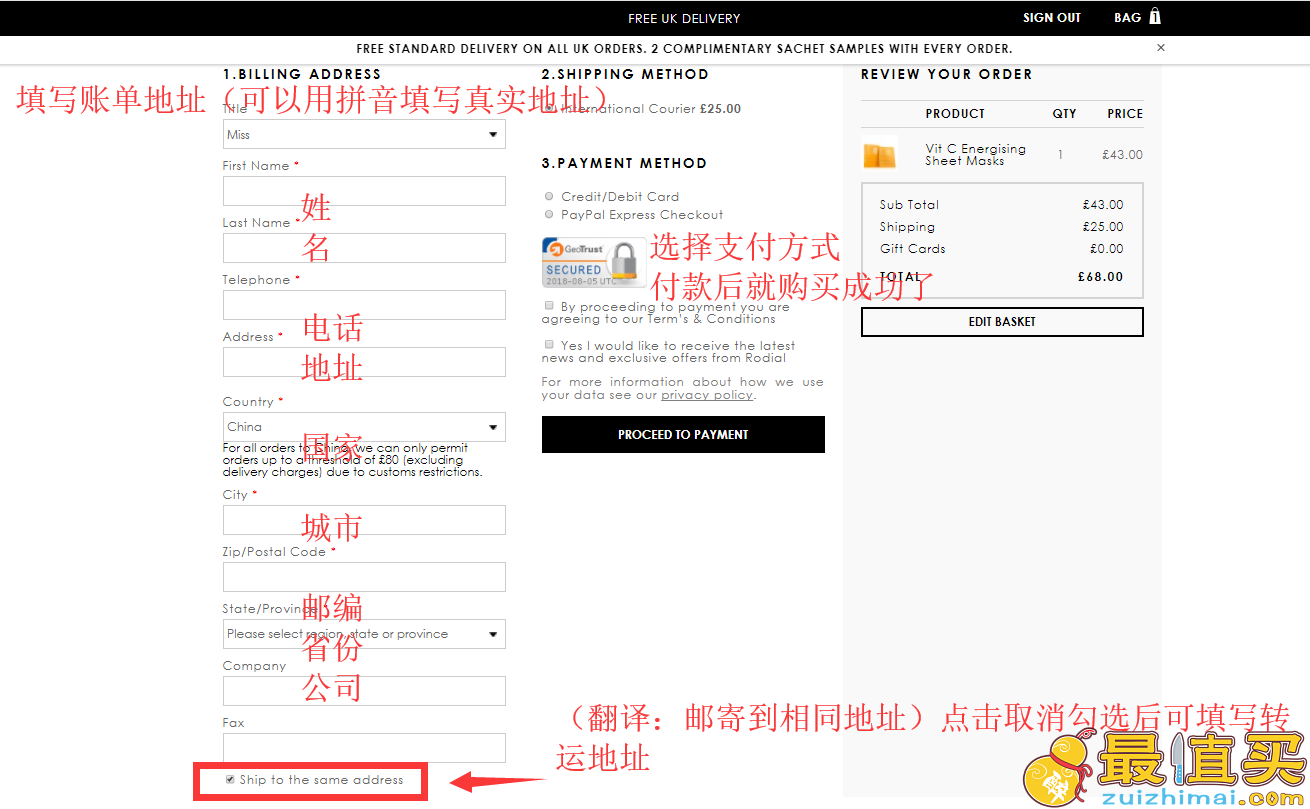Click the BAG label in the header
The width and height of the screenshot is (1310, 809).
1127,18
